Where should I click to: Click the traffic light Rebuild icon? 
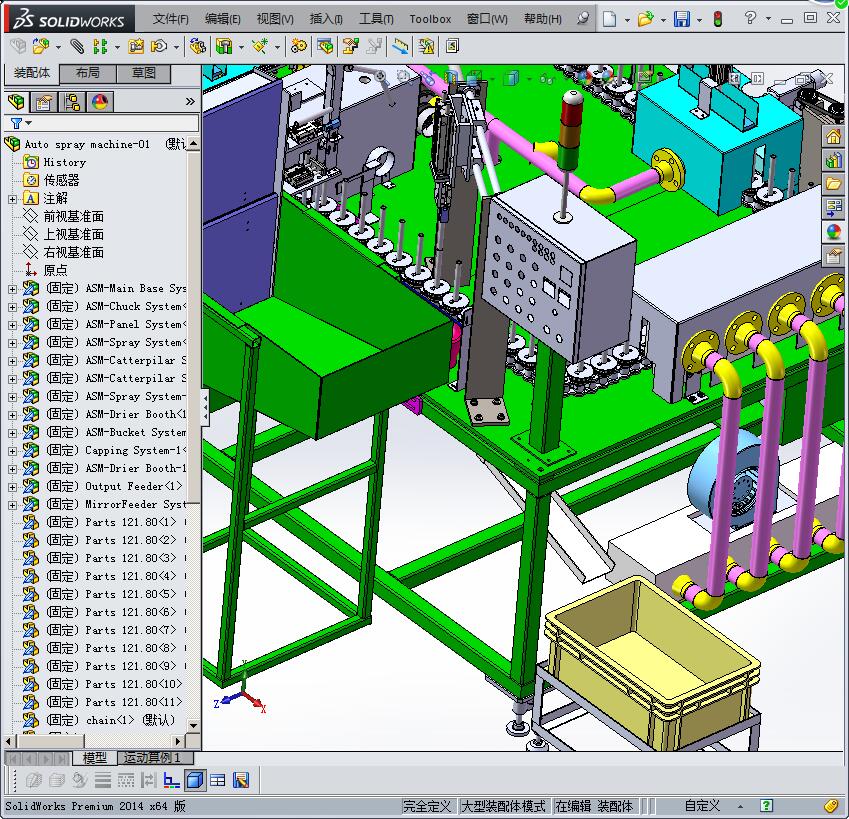(716, 19)
